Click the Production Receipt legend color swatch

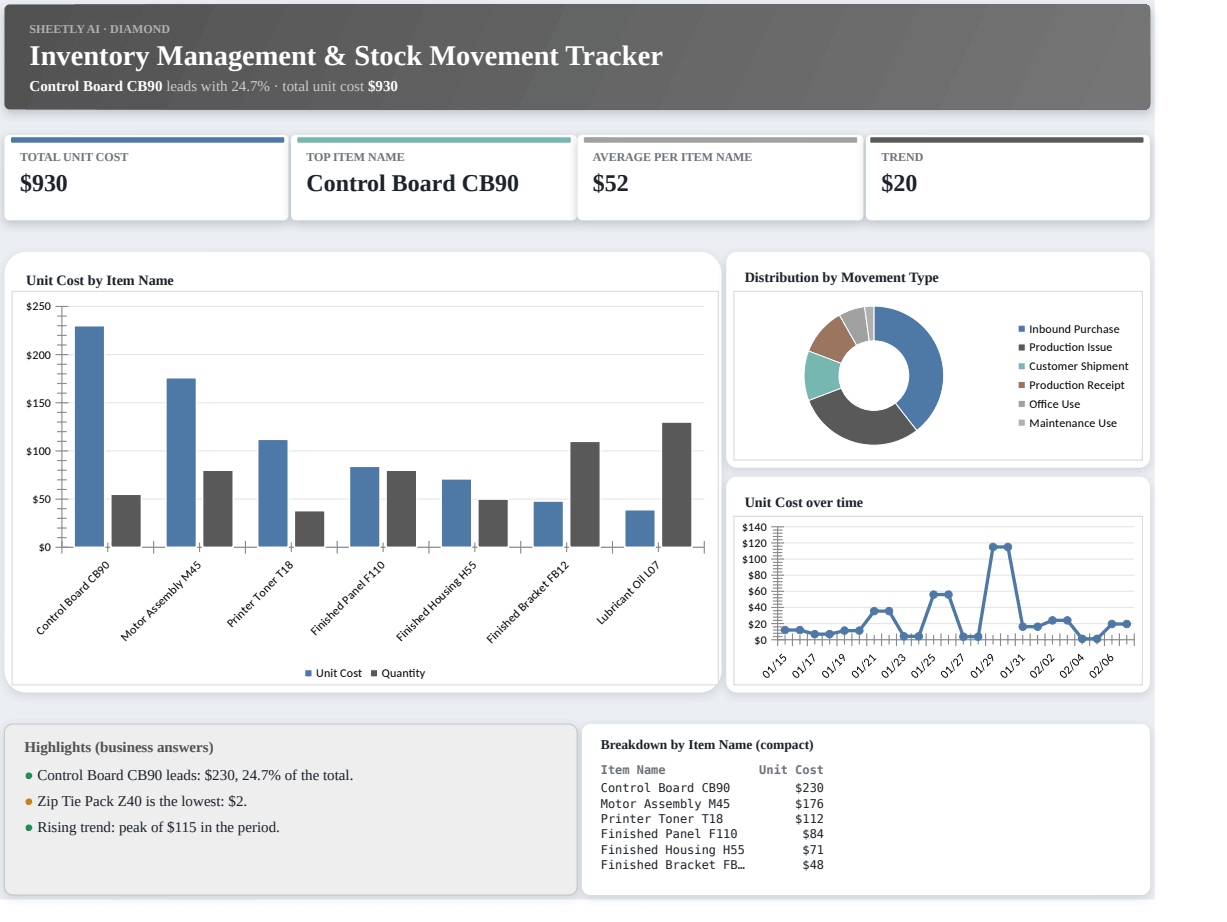(x=1022, y=385)
